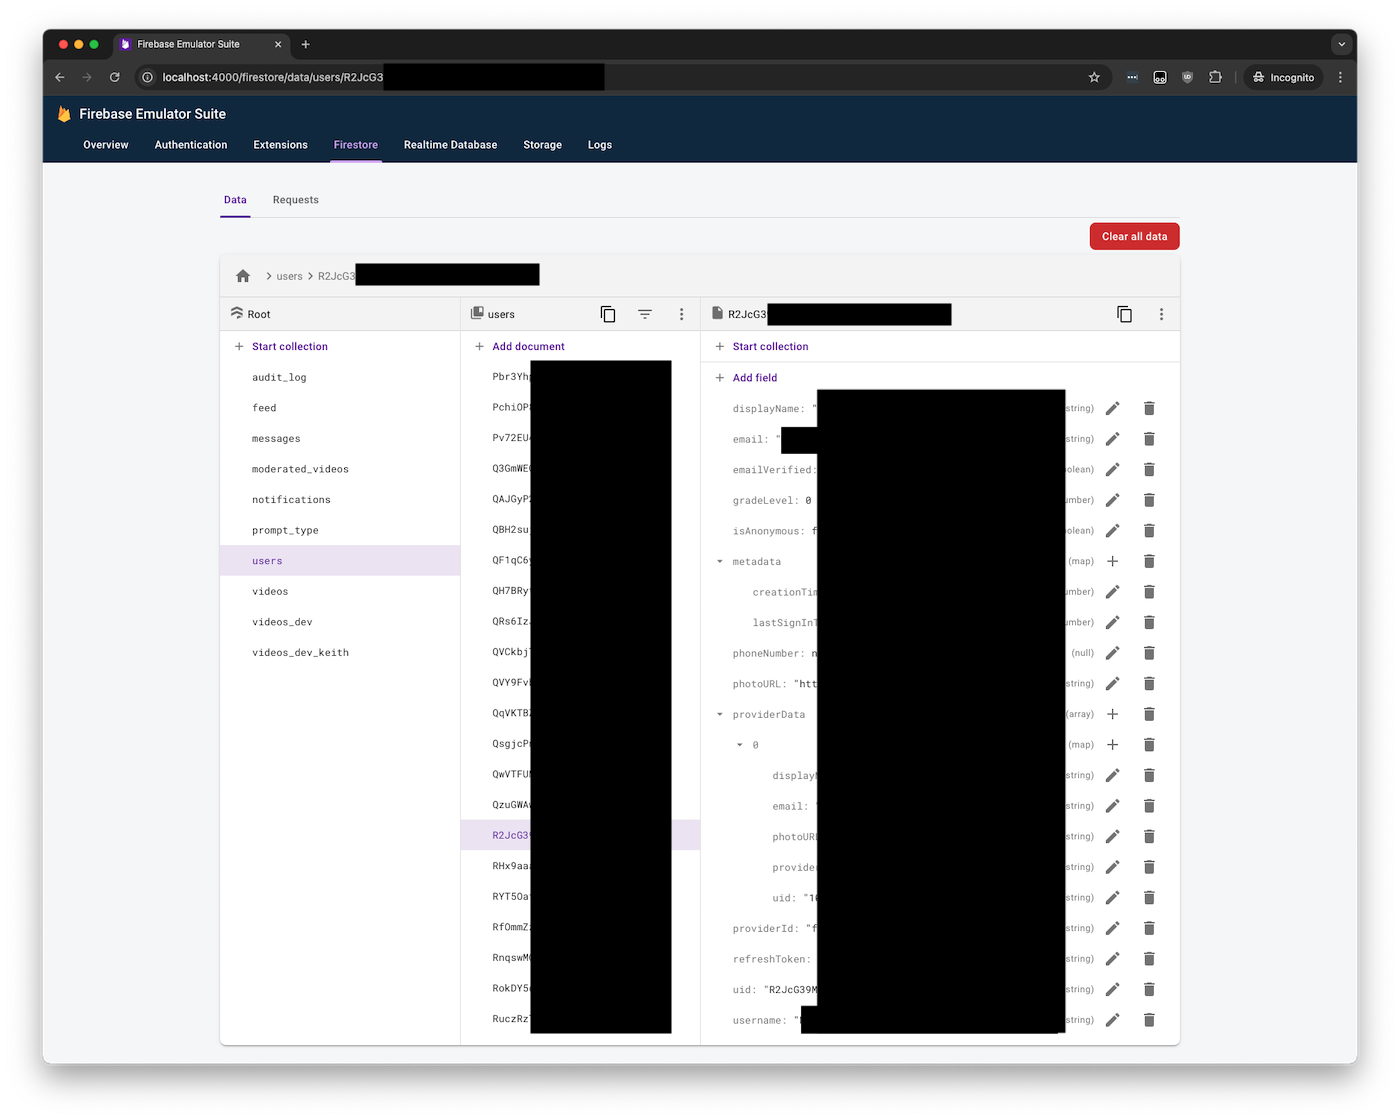Collapse the providerData array
This screenshot has width=1400, height=1120.
tap(720, 715)
